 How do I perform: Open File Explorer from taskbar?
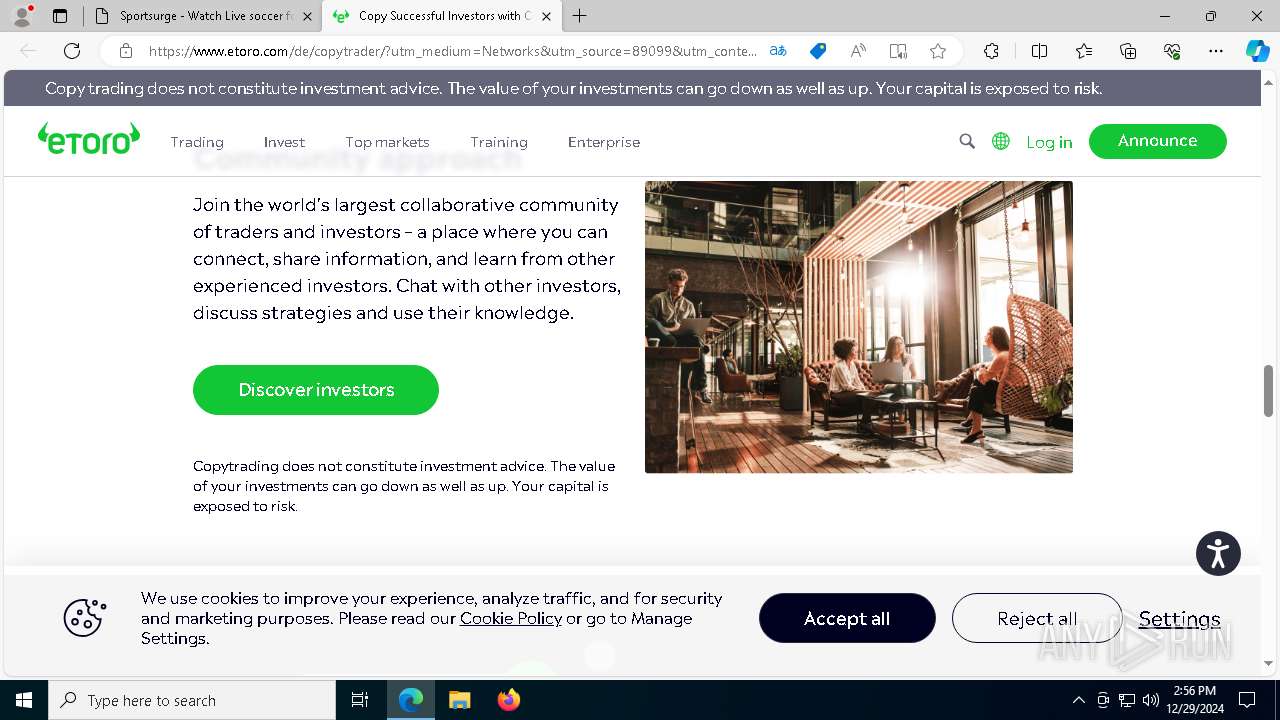click(460, 700)
